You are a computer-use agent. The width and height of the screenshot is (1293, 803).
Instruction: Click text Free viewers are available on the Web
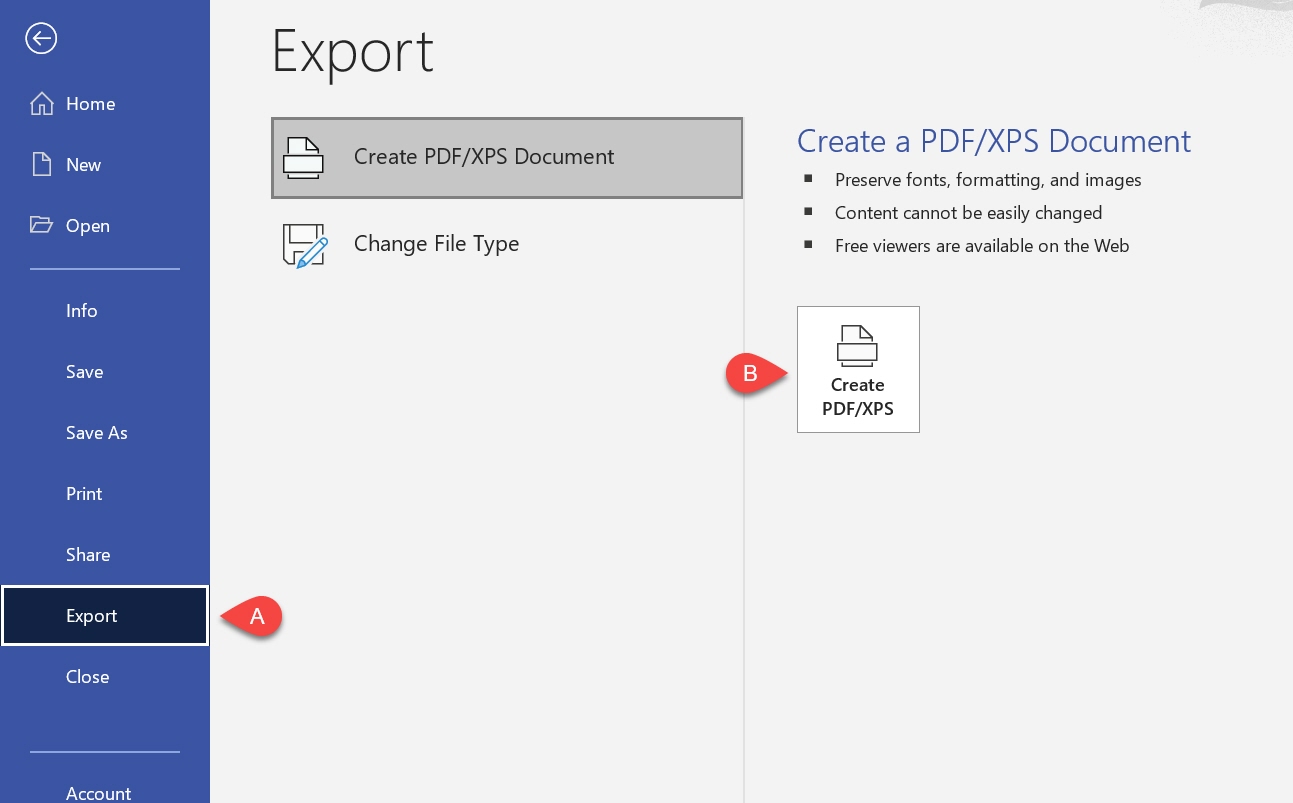click(982, 246)
